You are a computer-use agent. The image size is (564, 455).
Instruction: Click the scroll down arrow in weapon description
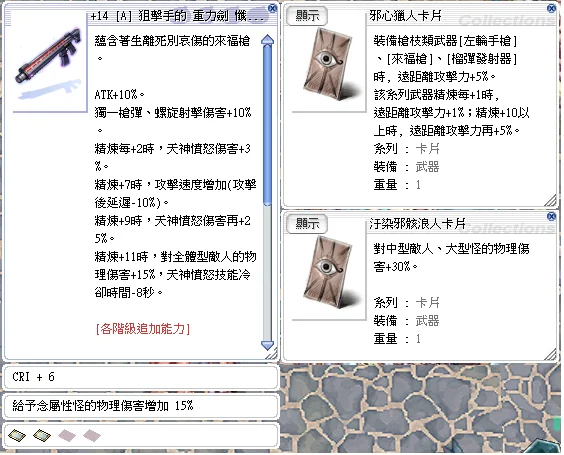(x=267, y=345)
